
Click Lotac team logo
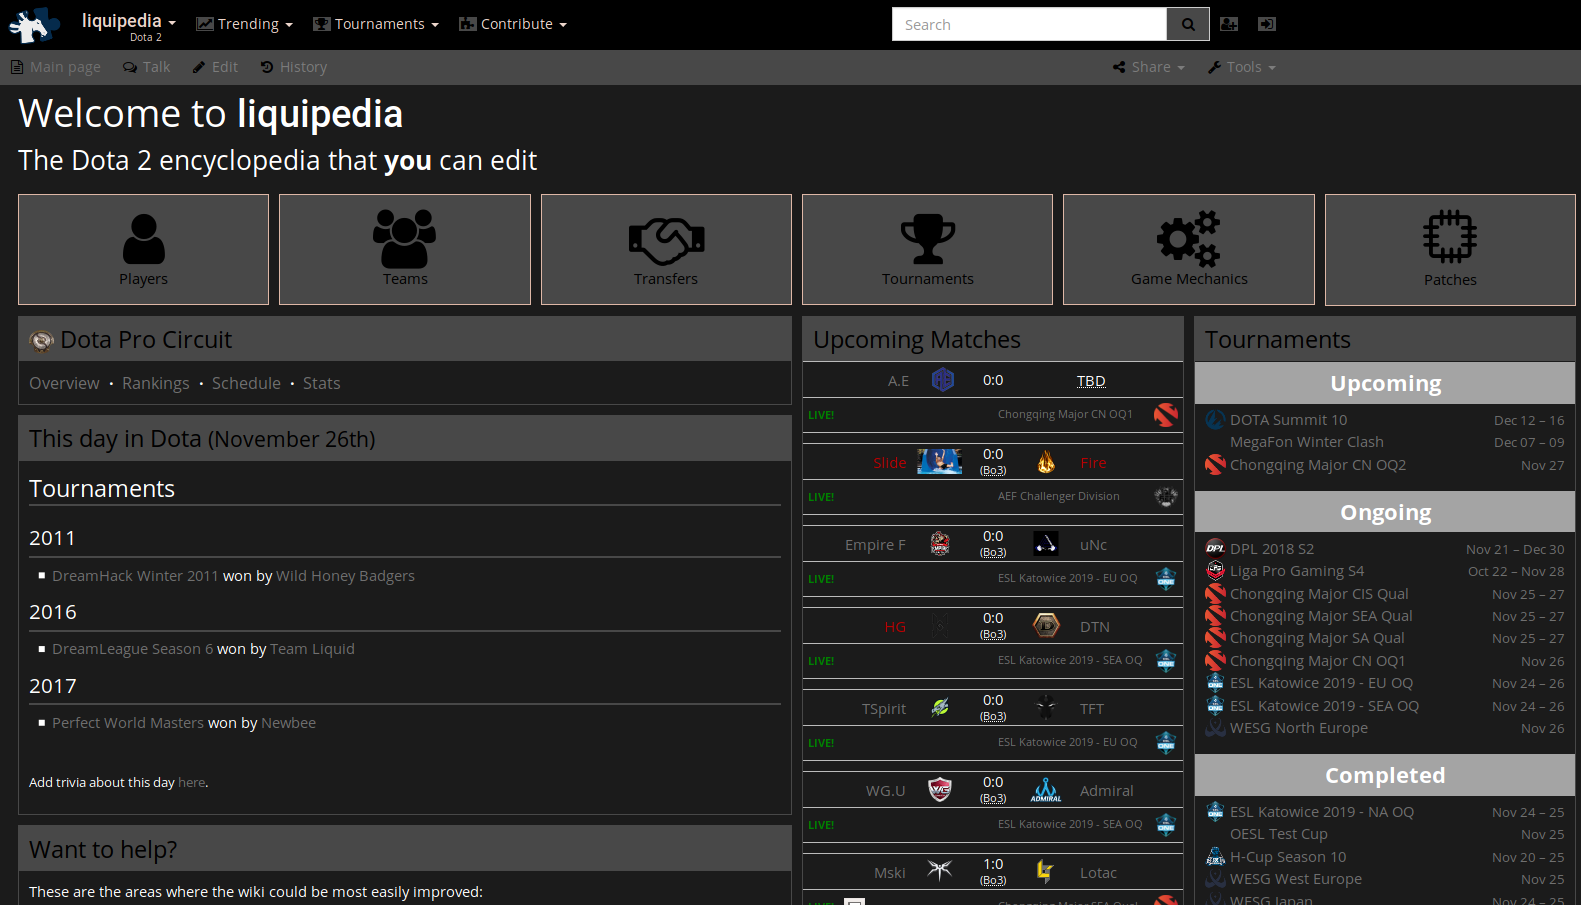tap(1045, 871)
